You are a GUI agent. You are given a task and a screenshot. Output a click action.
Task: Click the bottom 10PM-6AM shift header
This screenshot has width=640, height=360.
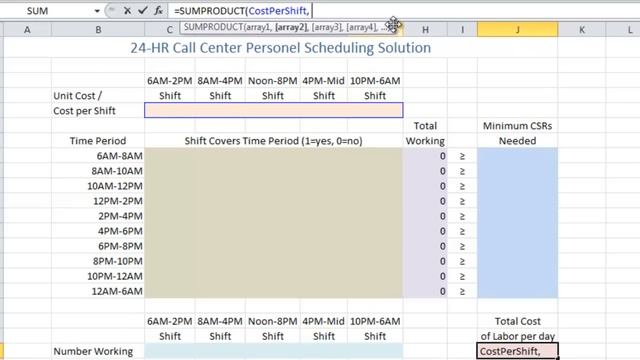(375, 321)
